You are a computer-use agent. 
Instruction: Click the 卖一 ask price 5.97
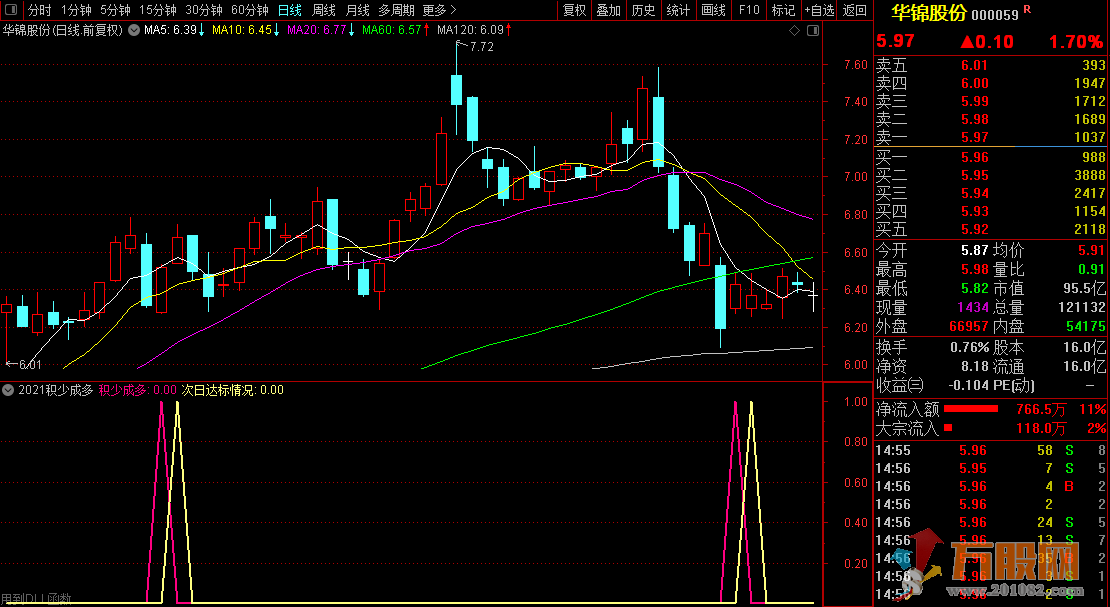pos(974,137)
